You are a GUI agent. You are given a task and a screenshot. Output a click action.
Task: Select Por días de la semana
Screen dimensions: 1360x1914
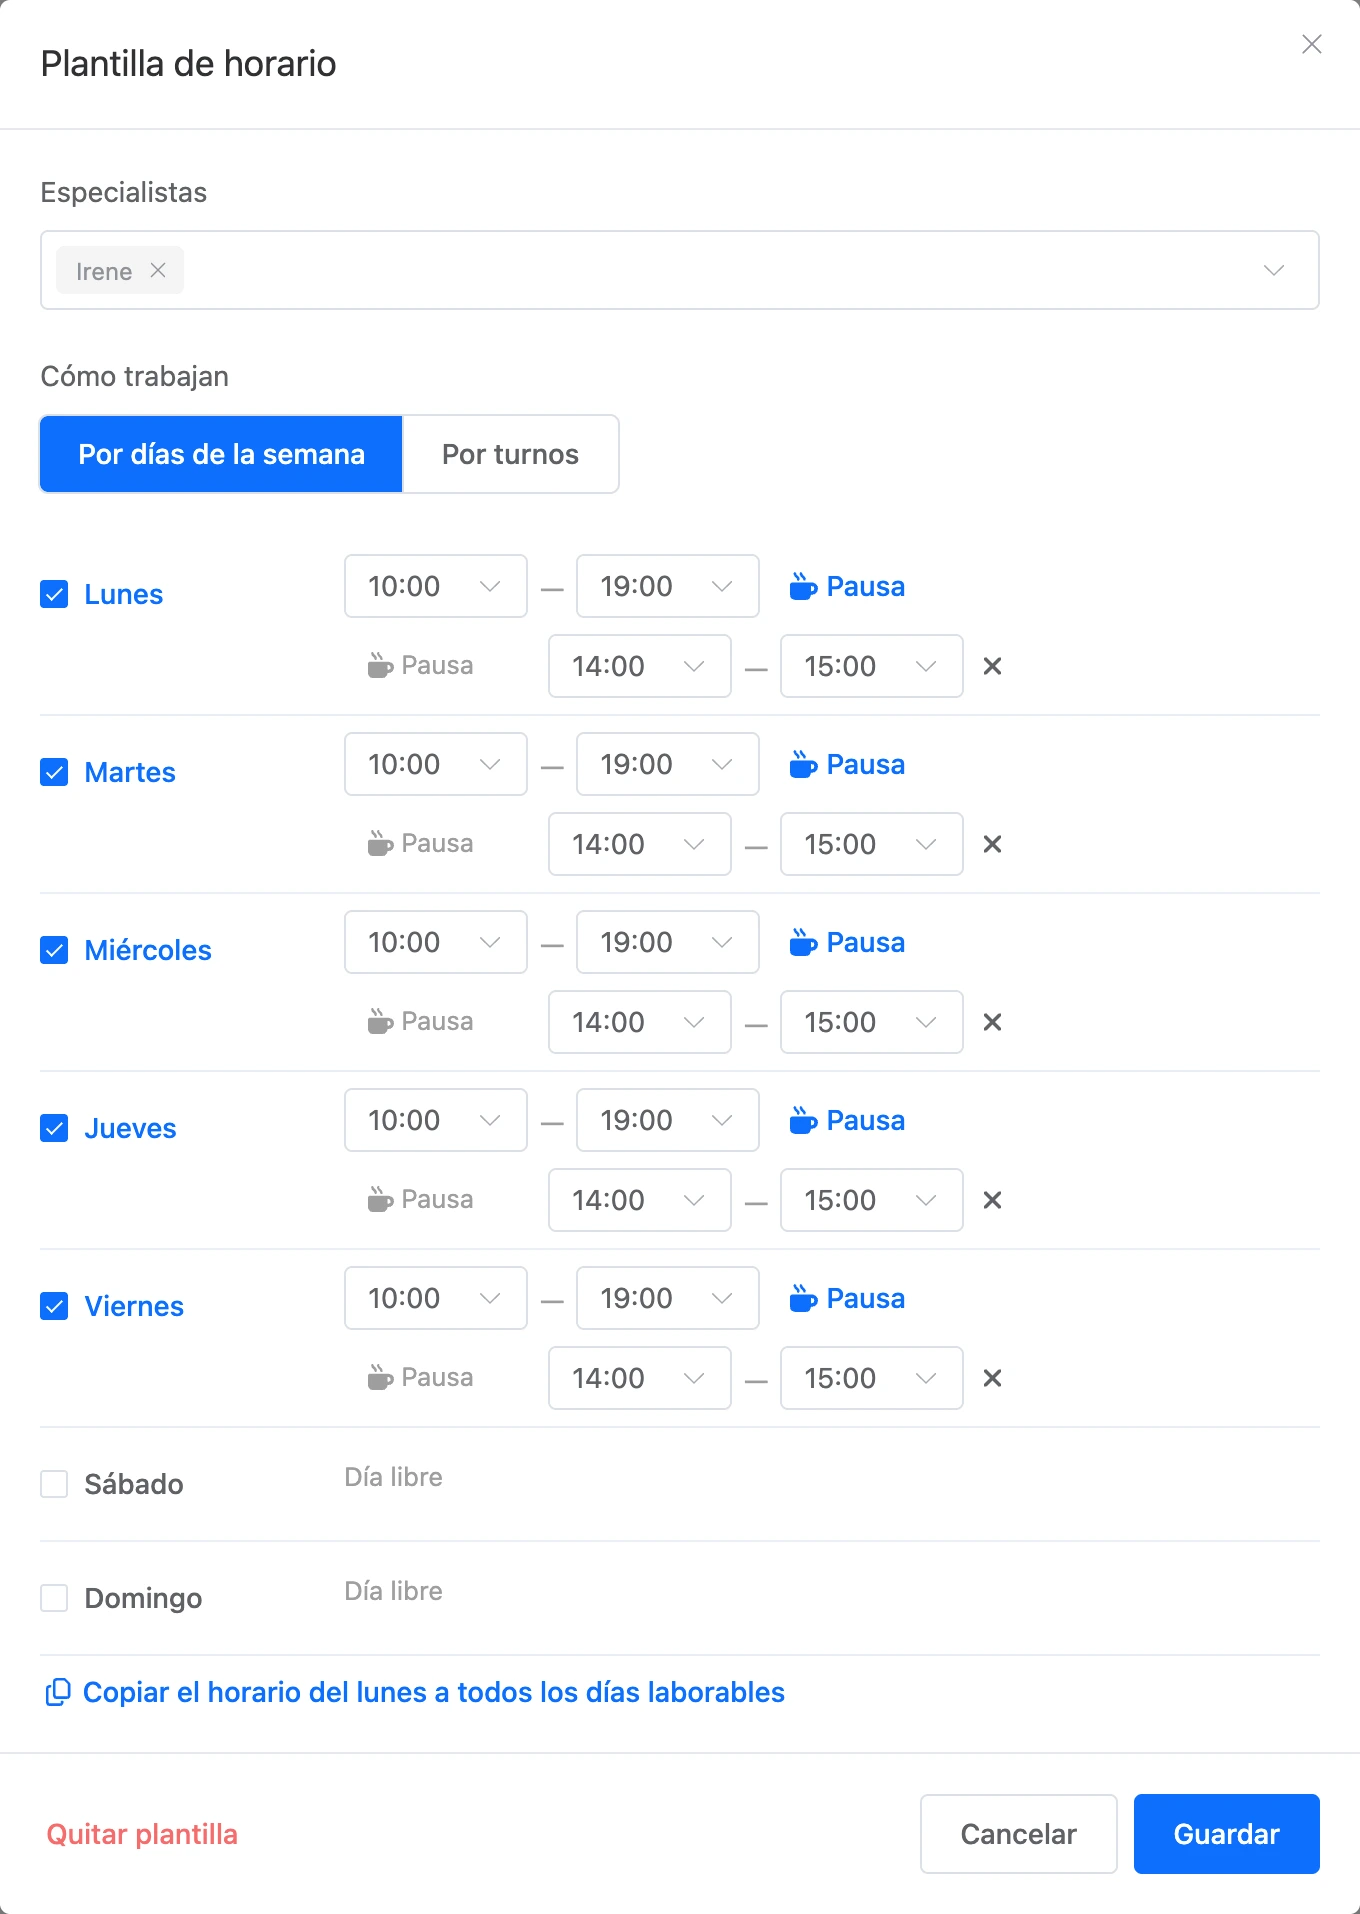click(x=221, y=454)
